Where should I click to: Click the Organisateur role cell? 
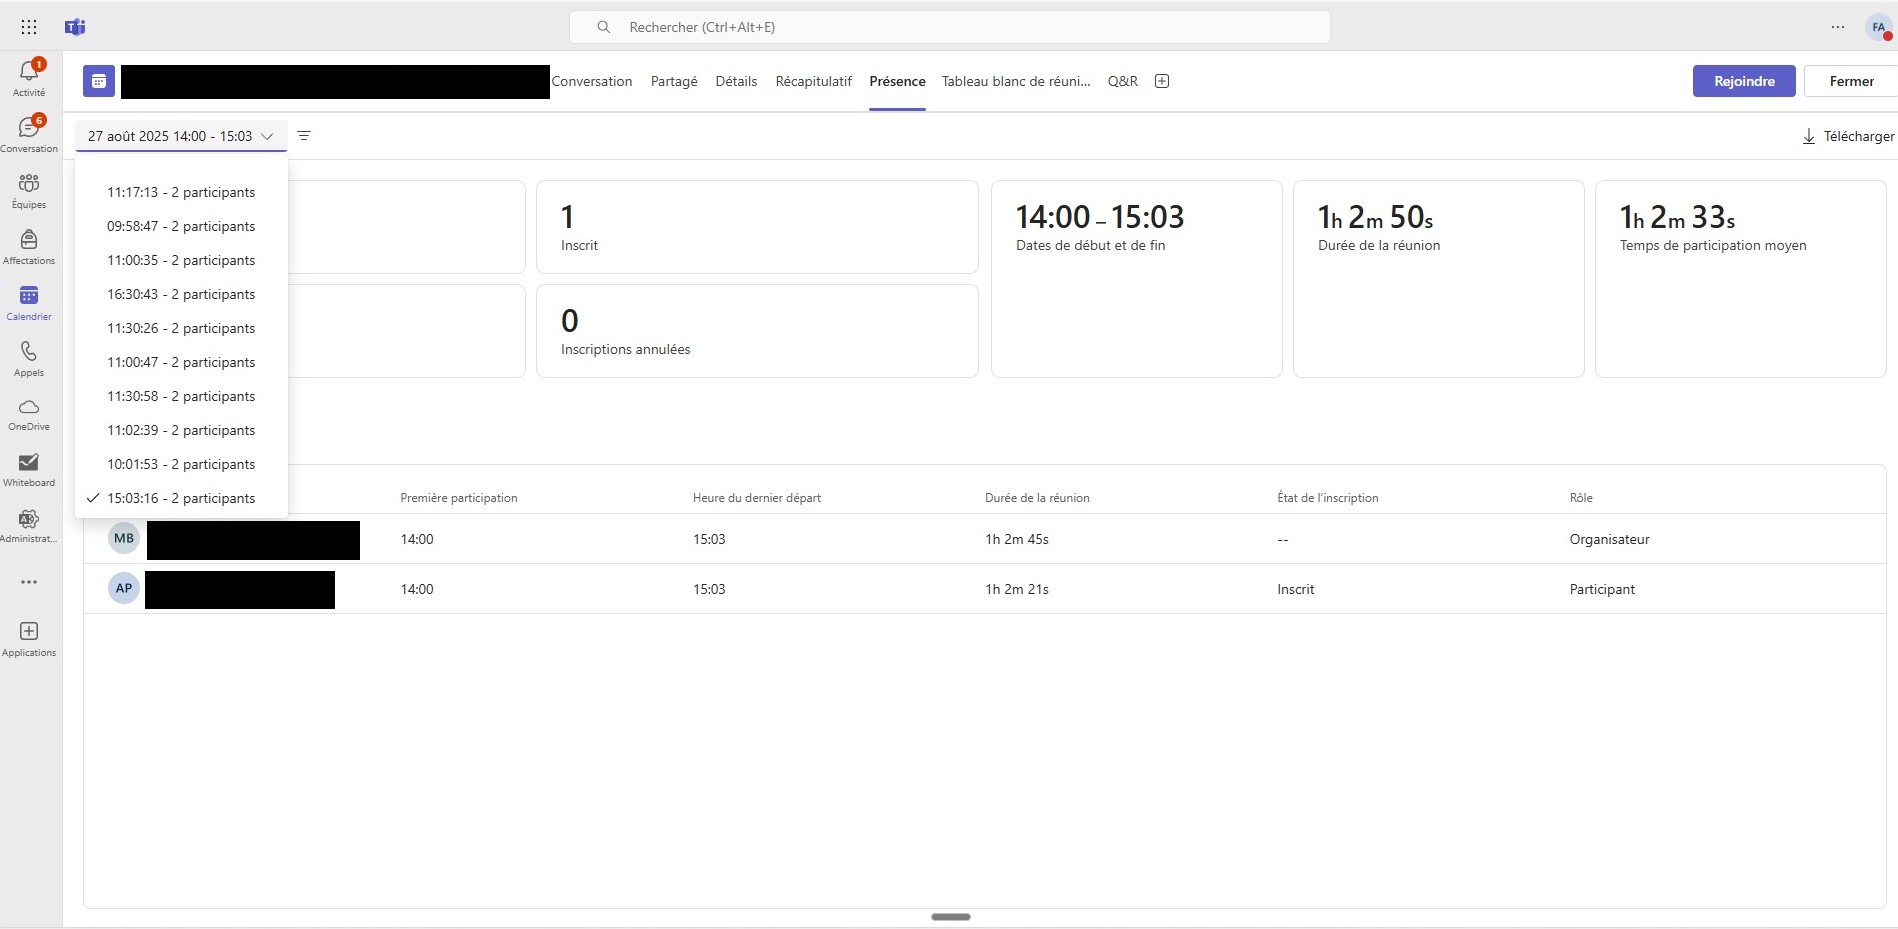click(x=1609, y=539)
